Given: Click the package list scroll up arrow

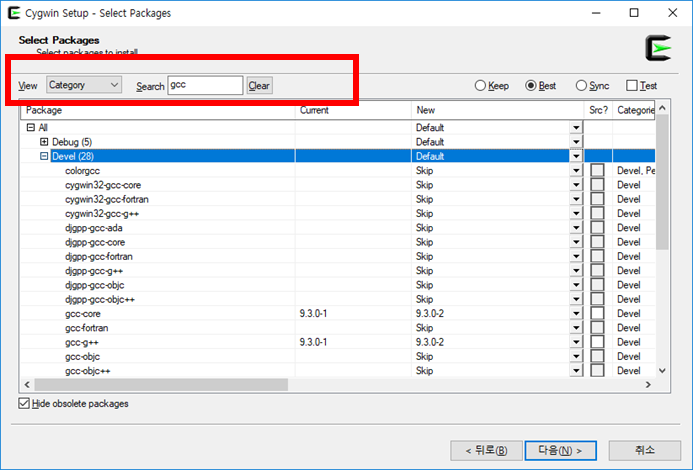Looking at the screenshot, I should tap(662, 108).
